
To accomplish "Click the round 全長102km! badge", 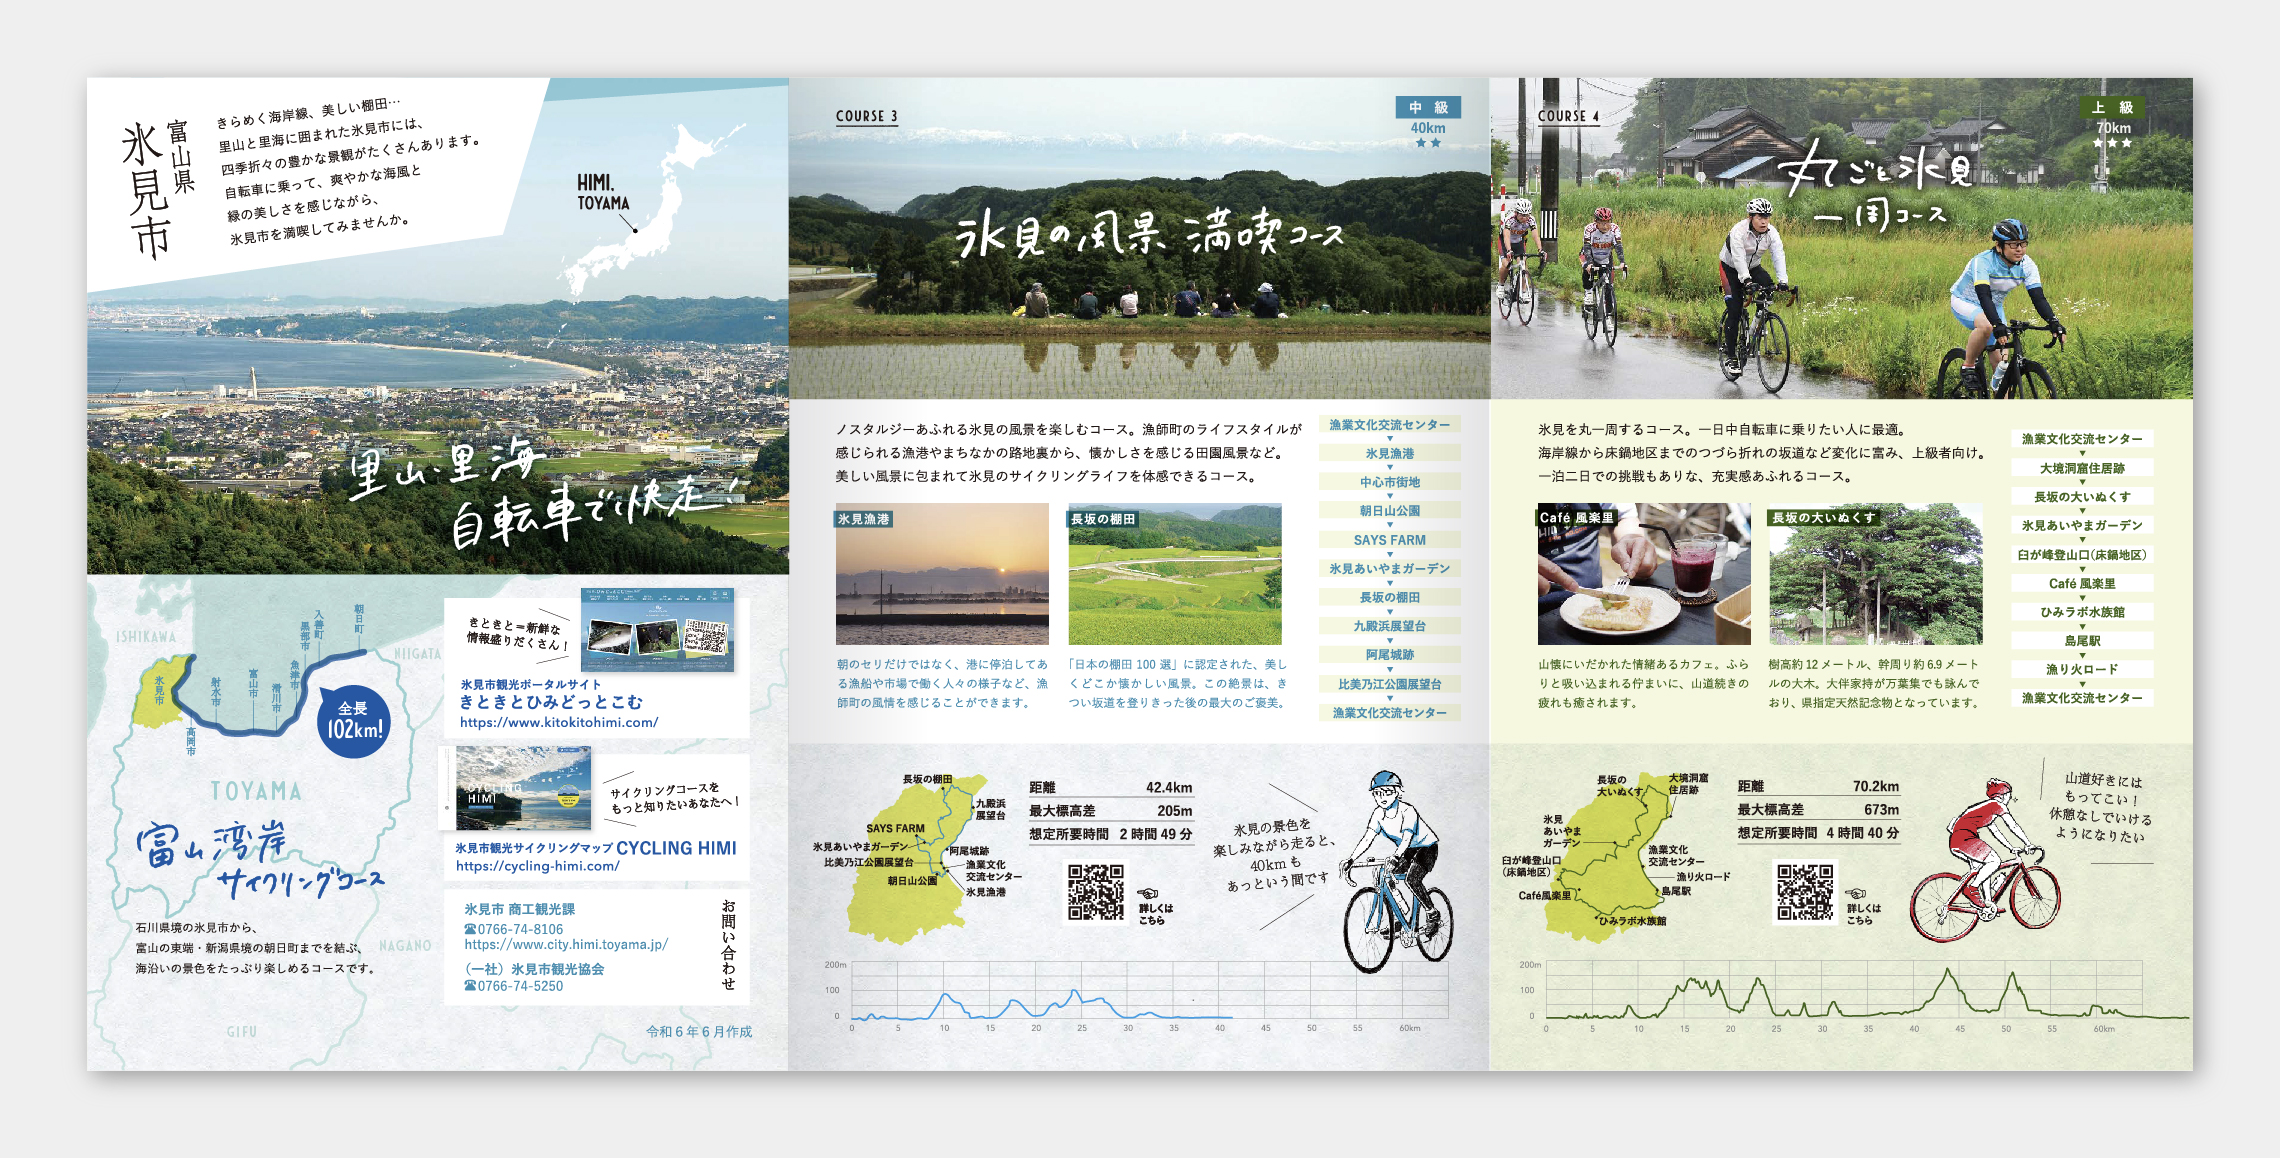I will (x=353, y=721).
